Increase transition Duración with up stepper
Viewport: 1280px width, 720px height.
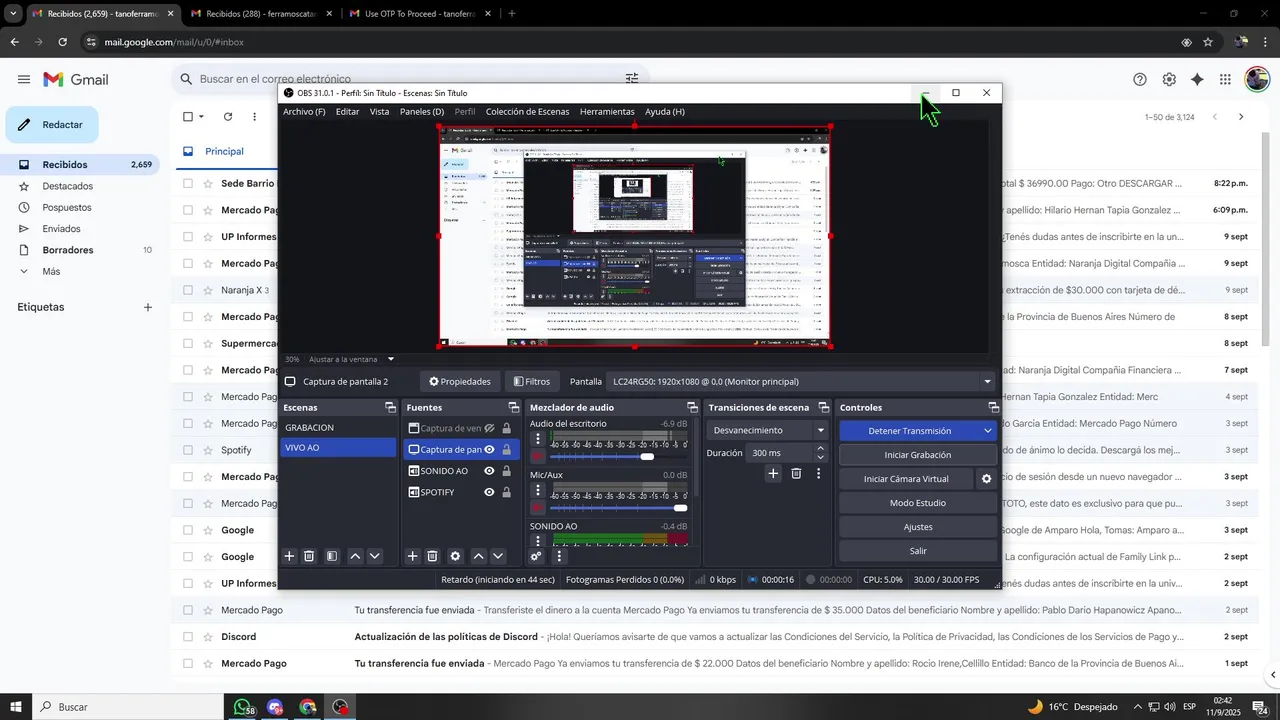tap(821, 449)
